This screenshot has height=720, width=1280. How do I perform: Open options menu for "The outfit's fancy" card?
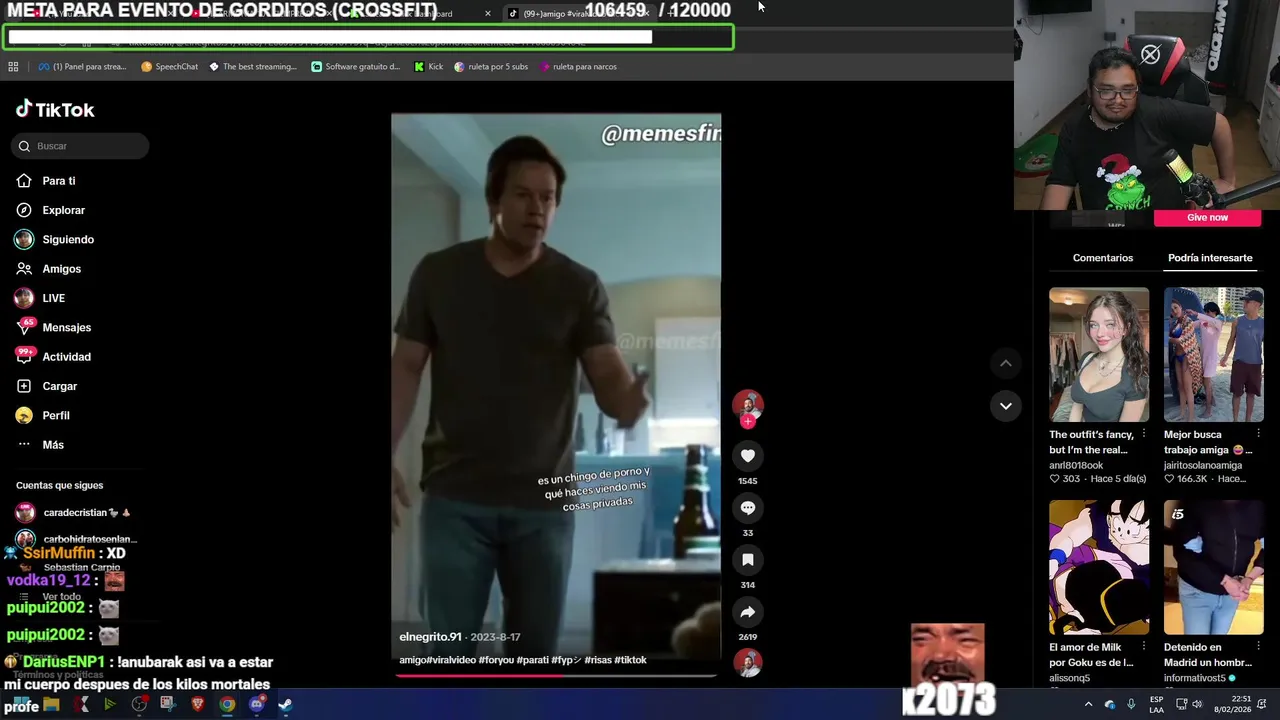pos(1143,435)
